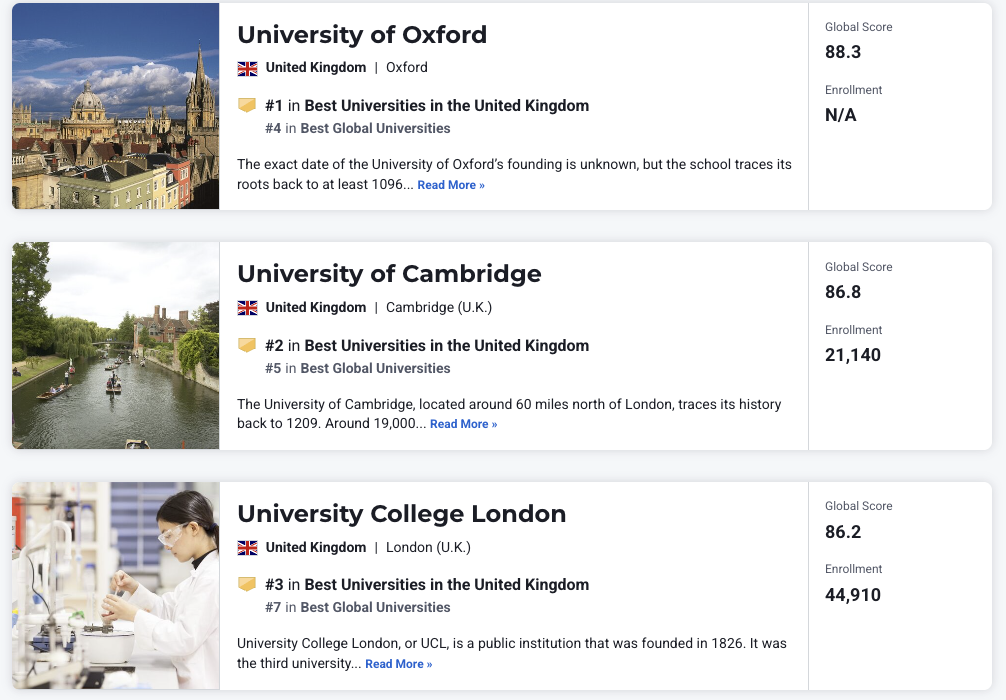1006x700 pixels.
Task: Click the UK flag icon beside Oxford
Action: click(247, 68)
